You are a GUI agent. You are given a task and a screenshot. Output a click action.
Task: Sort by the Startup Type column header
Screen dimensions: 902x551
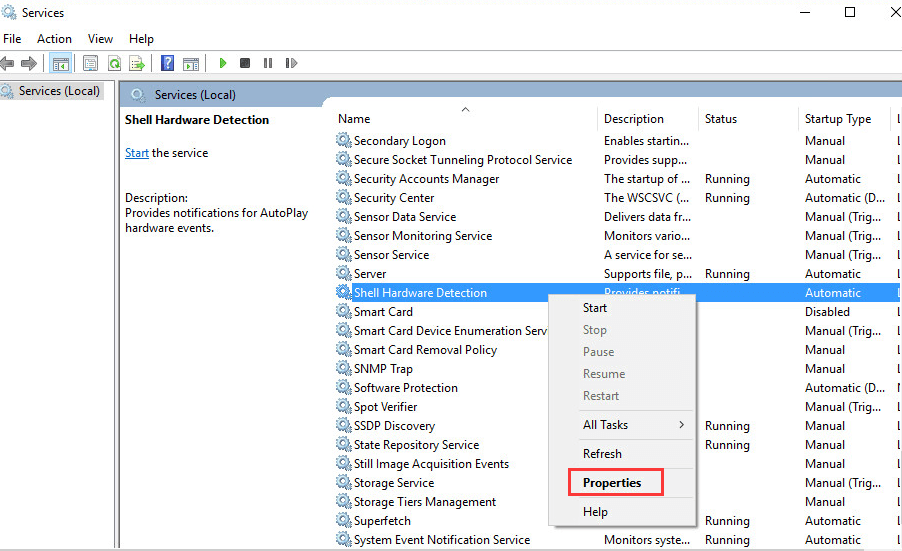(x=837, y=119)
